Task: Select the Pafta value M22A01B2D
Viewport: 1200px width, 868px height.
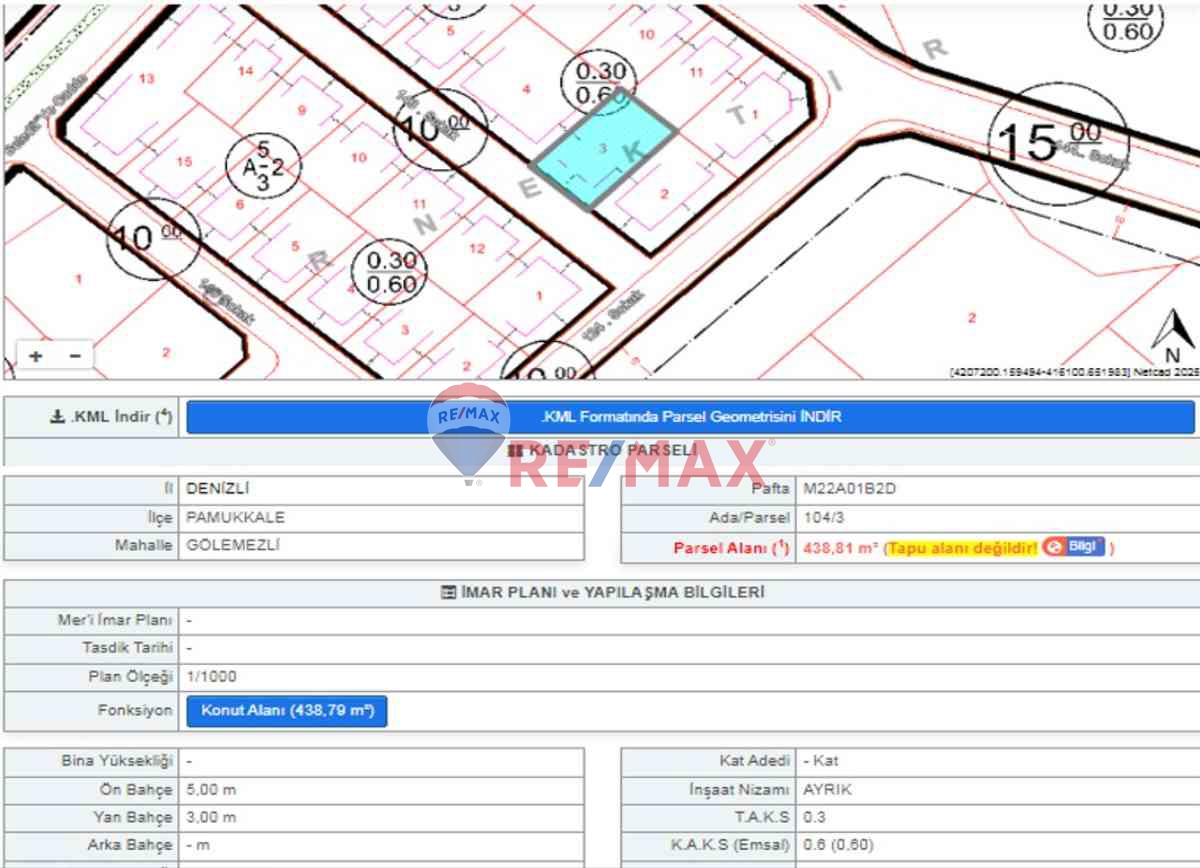Action: (852, 489)
